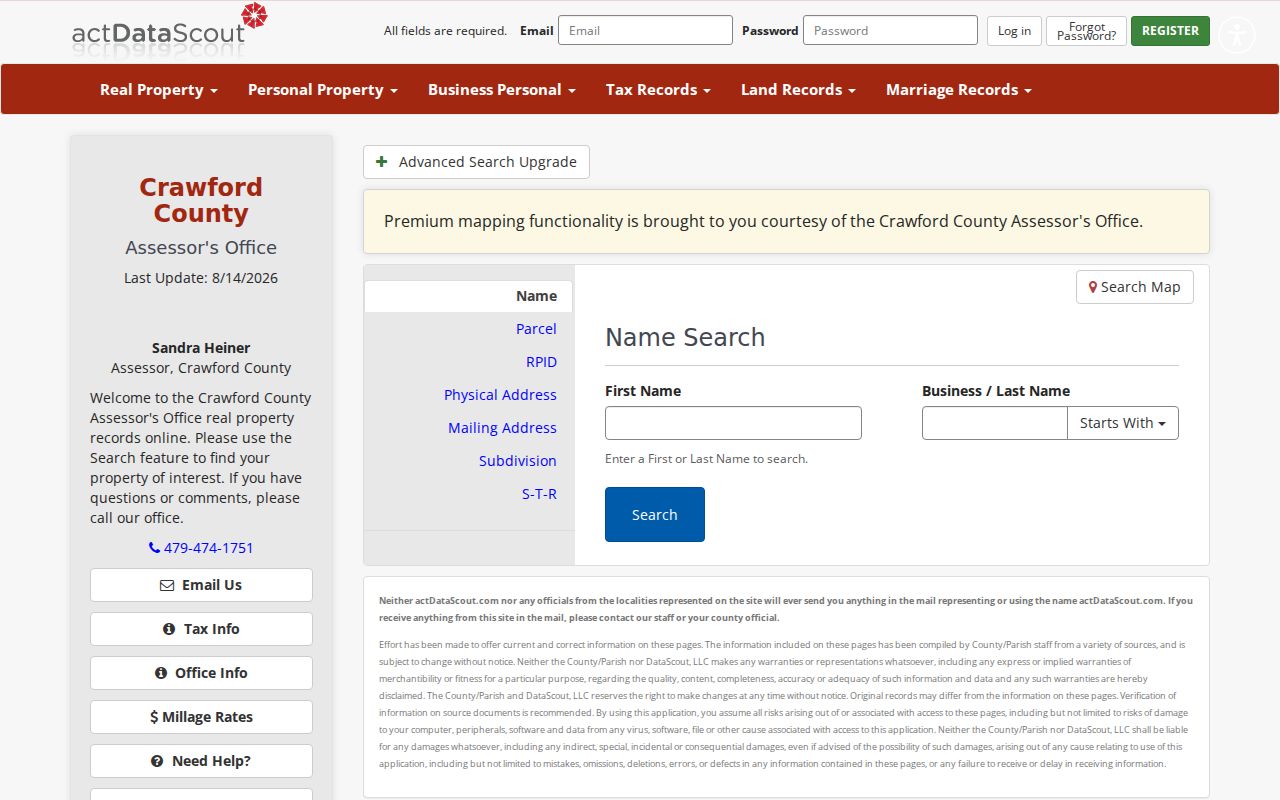Open the accessibility options icon
Image resolution: width=1280 pixels, height=800 pixels.
[1237, 36]
